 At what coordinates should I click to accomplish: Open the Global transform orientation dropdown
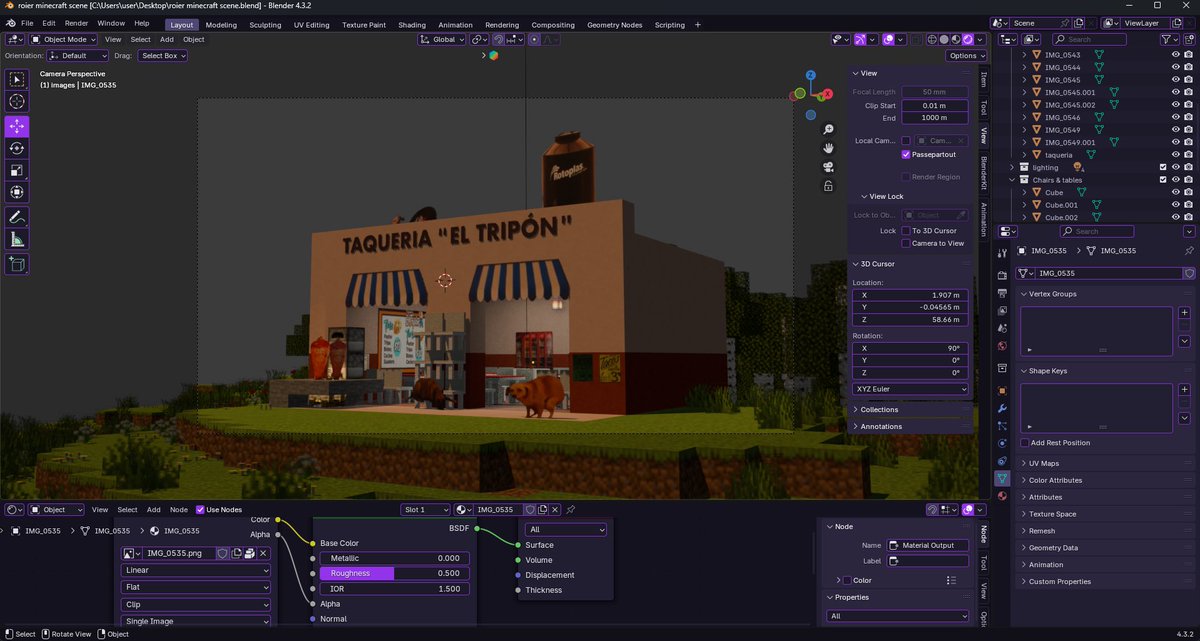pos(443,39)
